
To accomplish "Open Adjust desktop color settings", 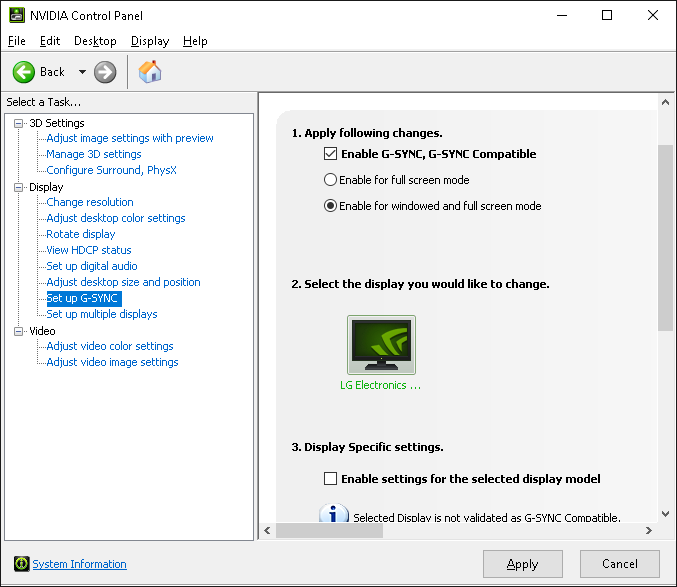I will (x=116, y=218).
